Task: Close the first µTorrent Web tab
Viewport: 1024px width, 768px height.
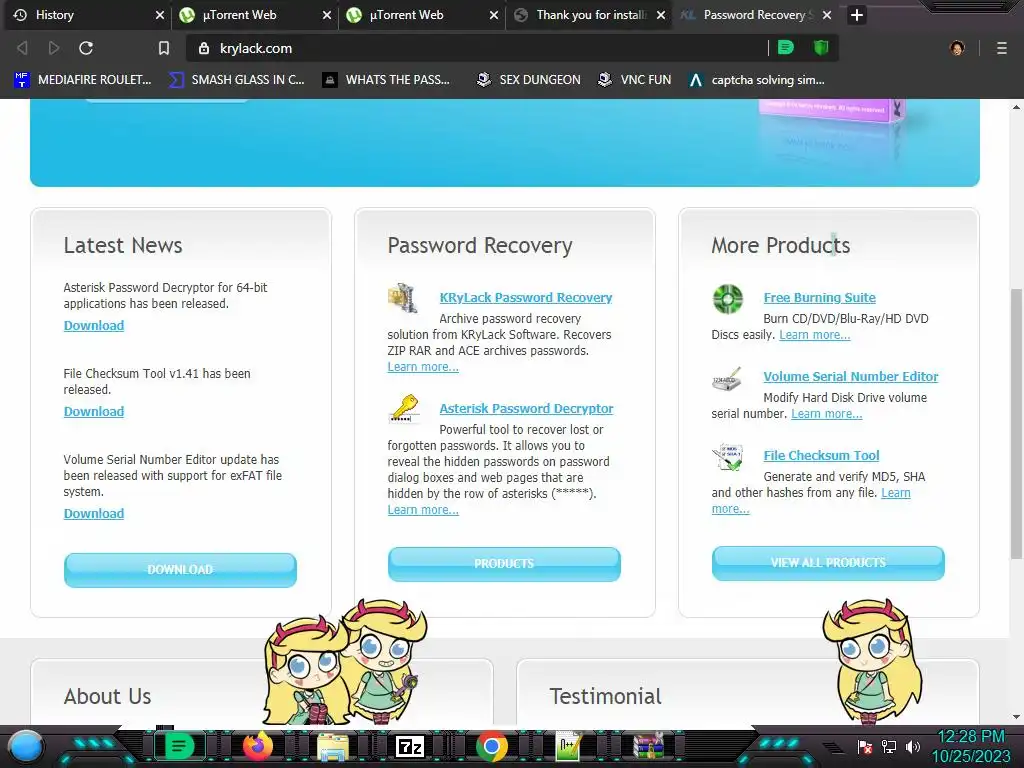Action: point(327,15)
